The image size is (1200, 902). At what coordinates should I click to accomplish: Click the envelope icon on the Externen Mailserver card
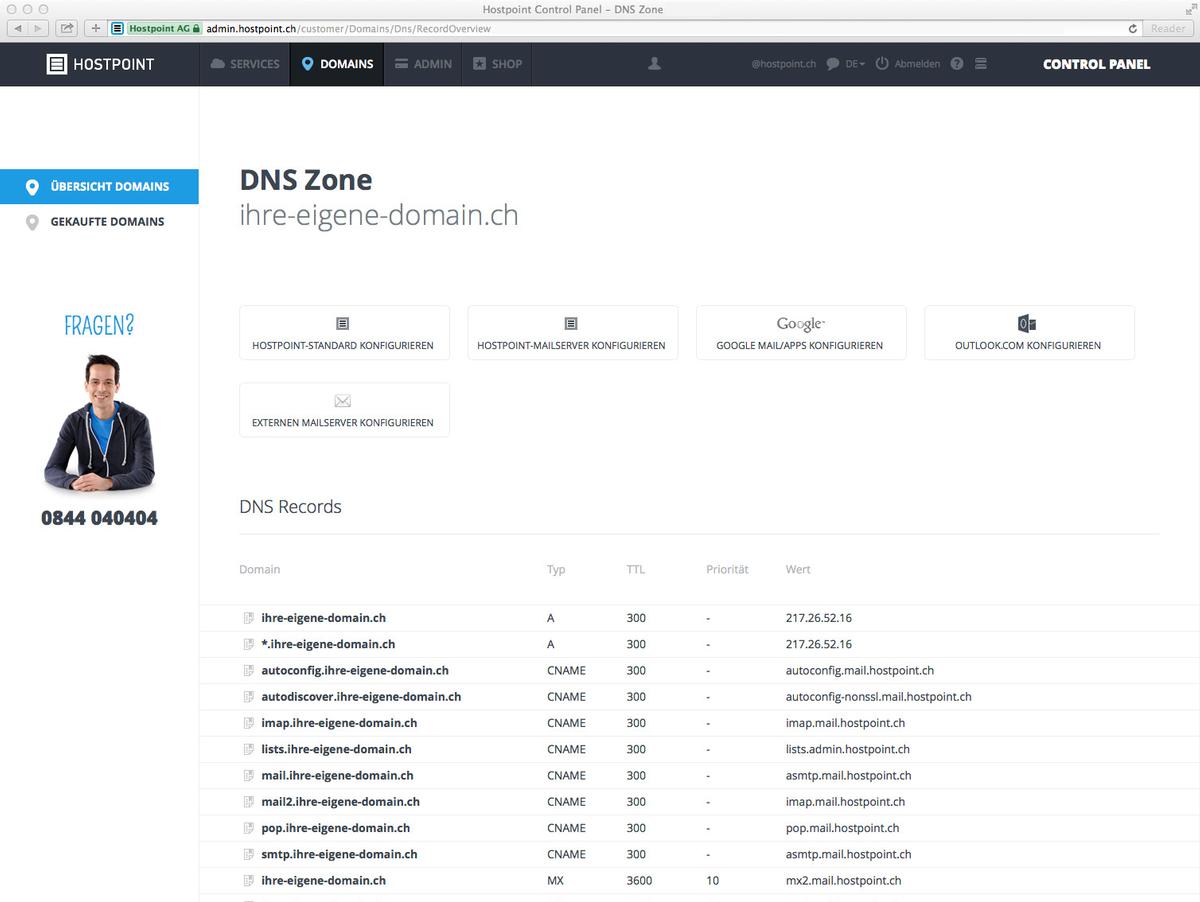[x=344, y=400]
